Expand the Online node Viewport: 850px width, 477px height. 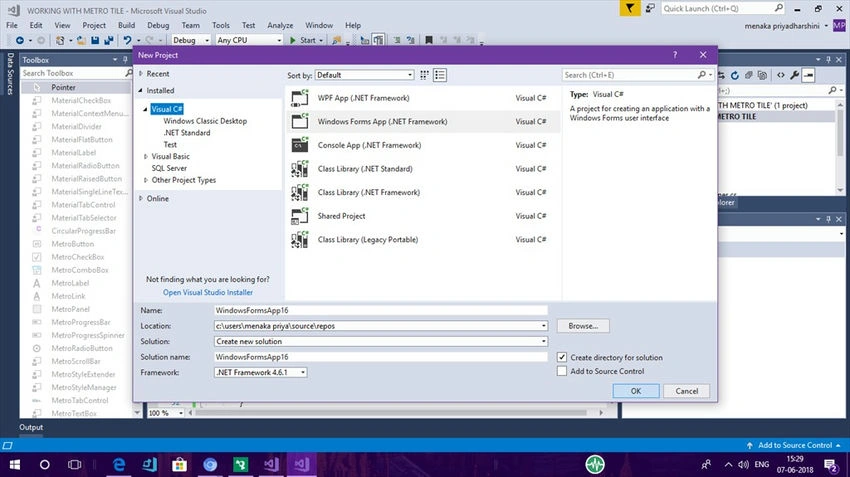pyautogui.click(x=141, y=198)
